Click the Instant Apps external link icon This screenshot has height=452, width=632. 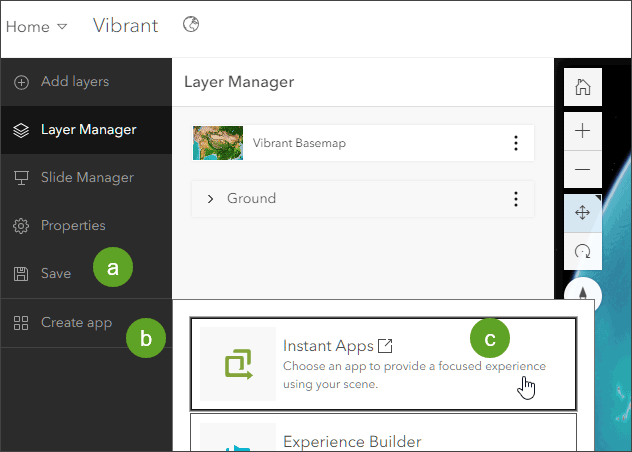[385, 346]
